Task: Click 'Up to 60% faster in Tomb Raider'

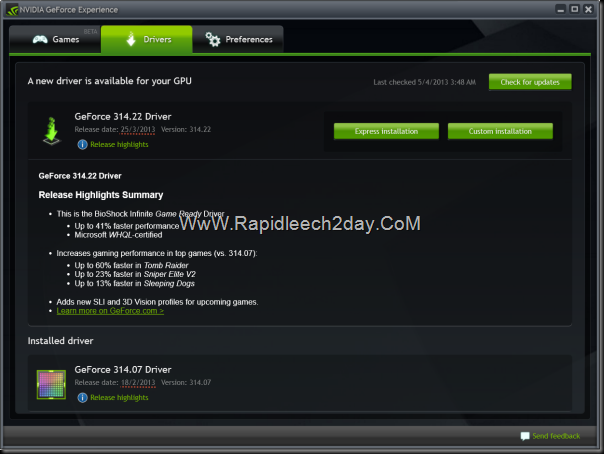Action: (131, 265)
